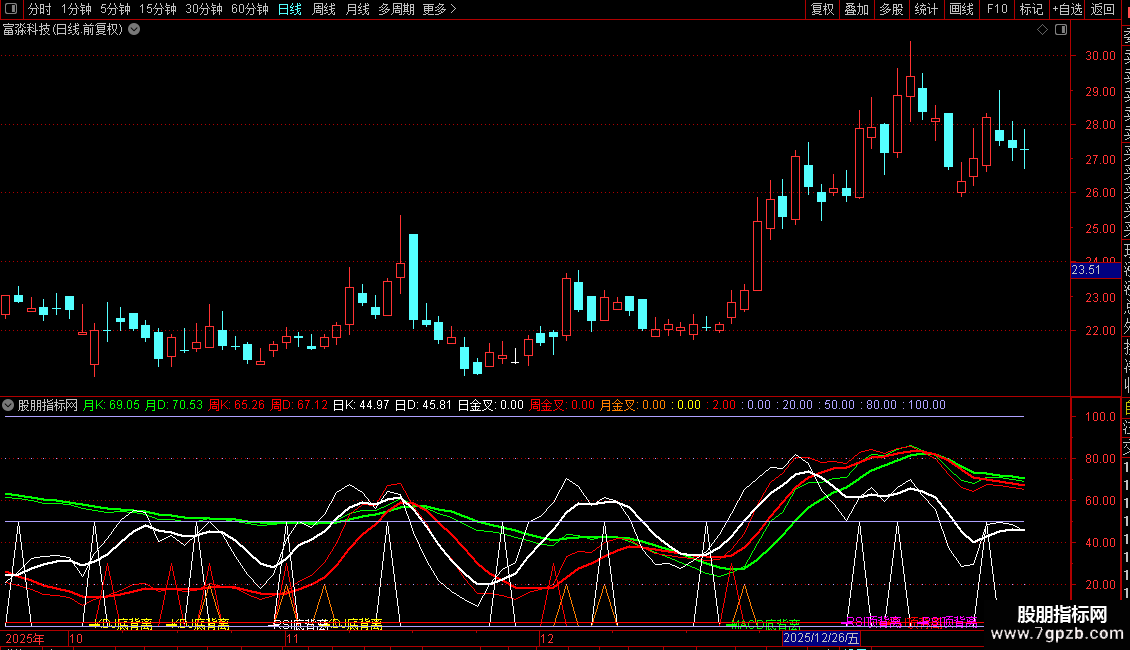Open the 富淼科技 chart settings dropdown arrow
This screenshot has width=1130, height=650.
coord(134,30)
